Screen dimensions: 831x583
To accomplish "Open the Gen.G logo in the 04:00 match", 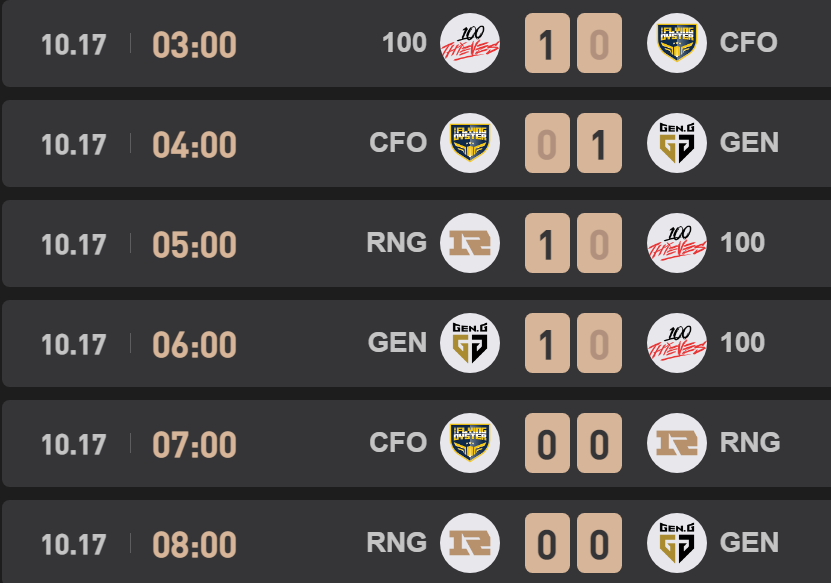I will pos(677,143).
